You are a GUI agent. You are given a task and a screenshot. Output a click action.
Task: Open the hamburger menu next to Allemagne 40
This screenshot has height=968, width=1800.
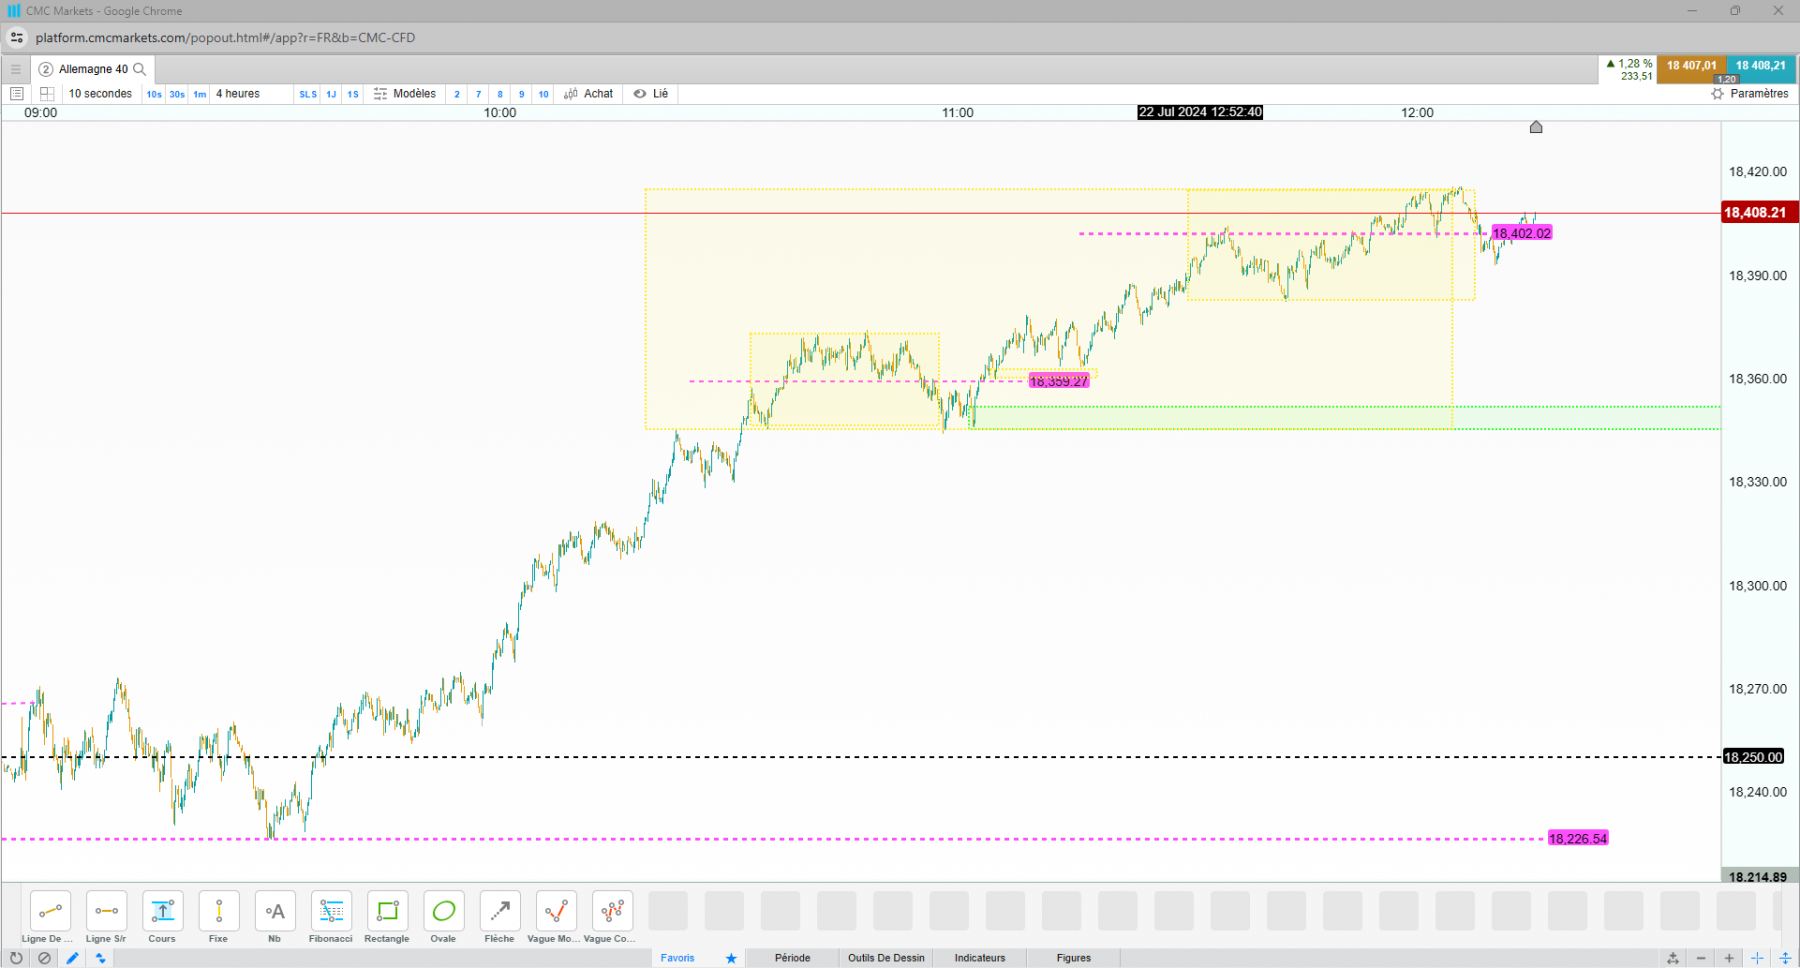point(15,69)
